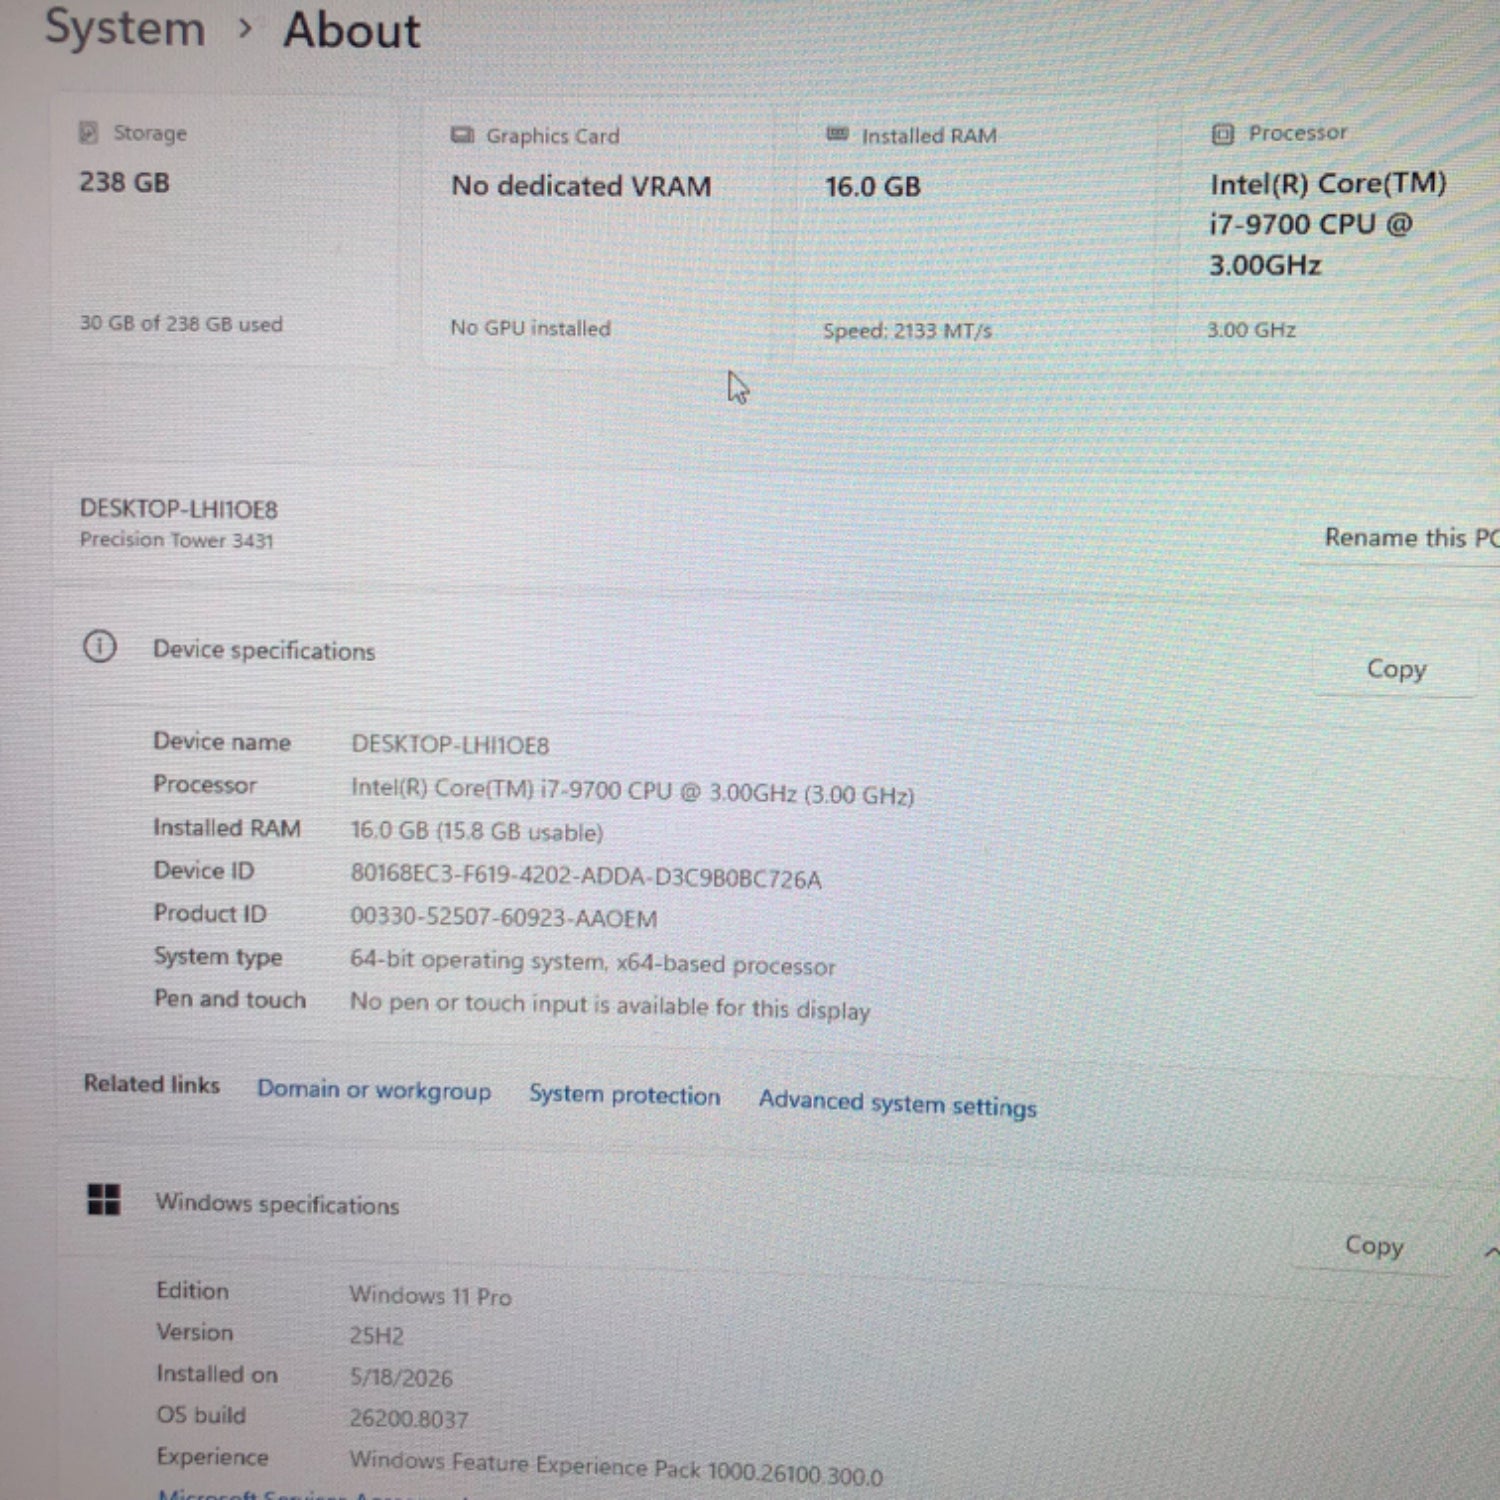Click the Installed on date 5/18/2026
Screen dimensions: 1500x1500
point(401,1377)
